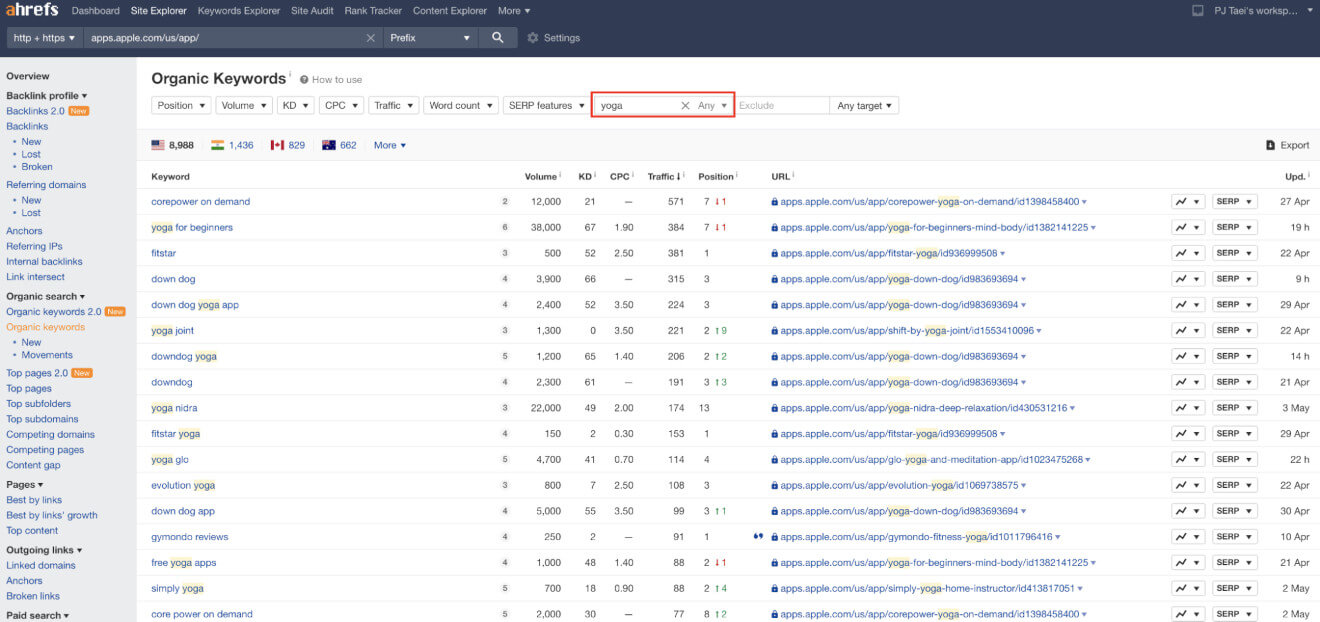The image size is (1320, 622).
Task: Open Keywords Explorer tab
Action: point(239,11)
